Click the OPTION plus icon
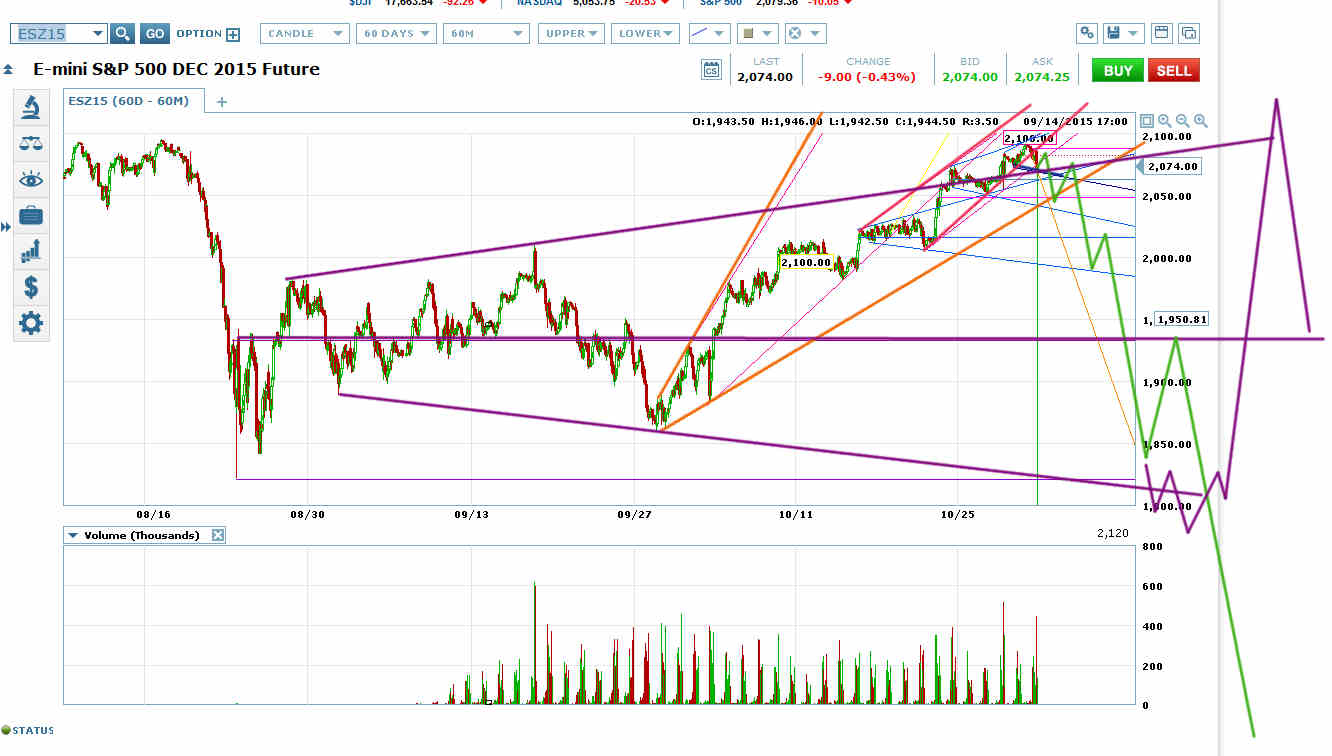 pyautogui.click(x=233, y=34)
